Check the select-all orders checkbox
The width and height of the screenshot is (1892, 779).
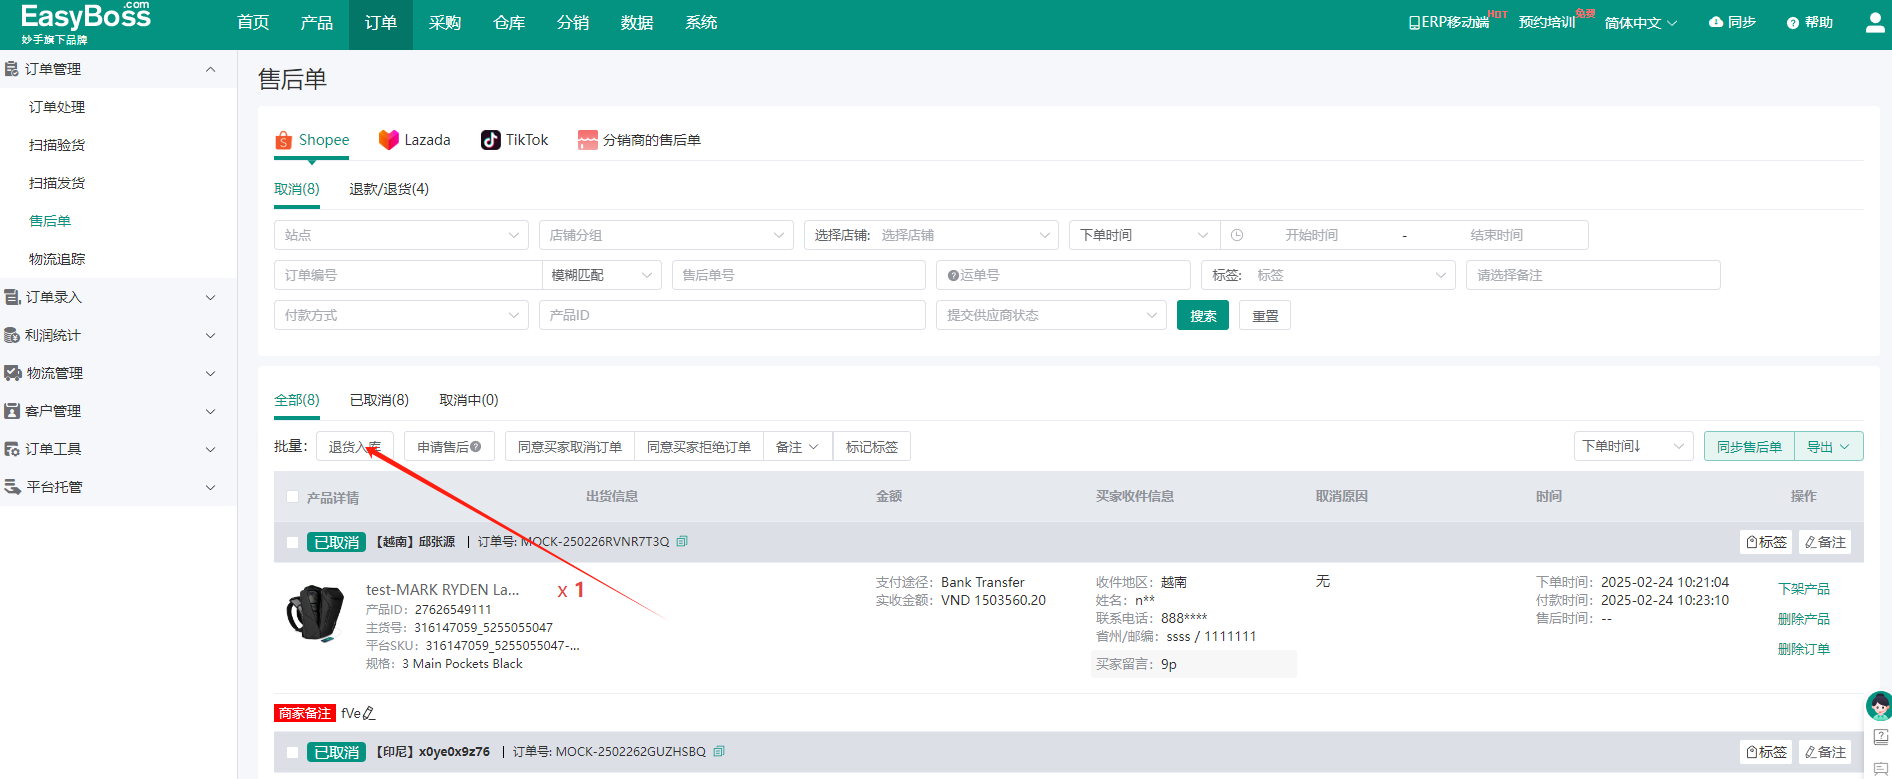coord(292,497)
